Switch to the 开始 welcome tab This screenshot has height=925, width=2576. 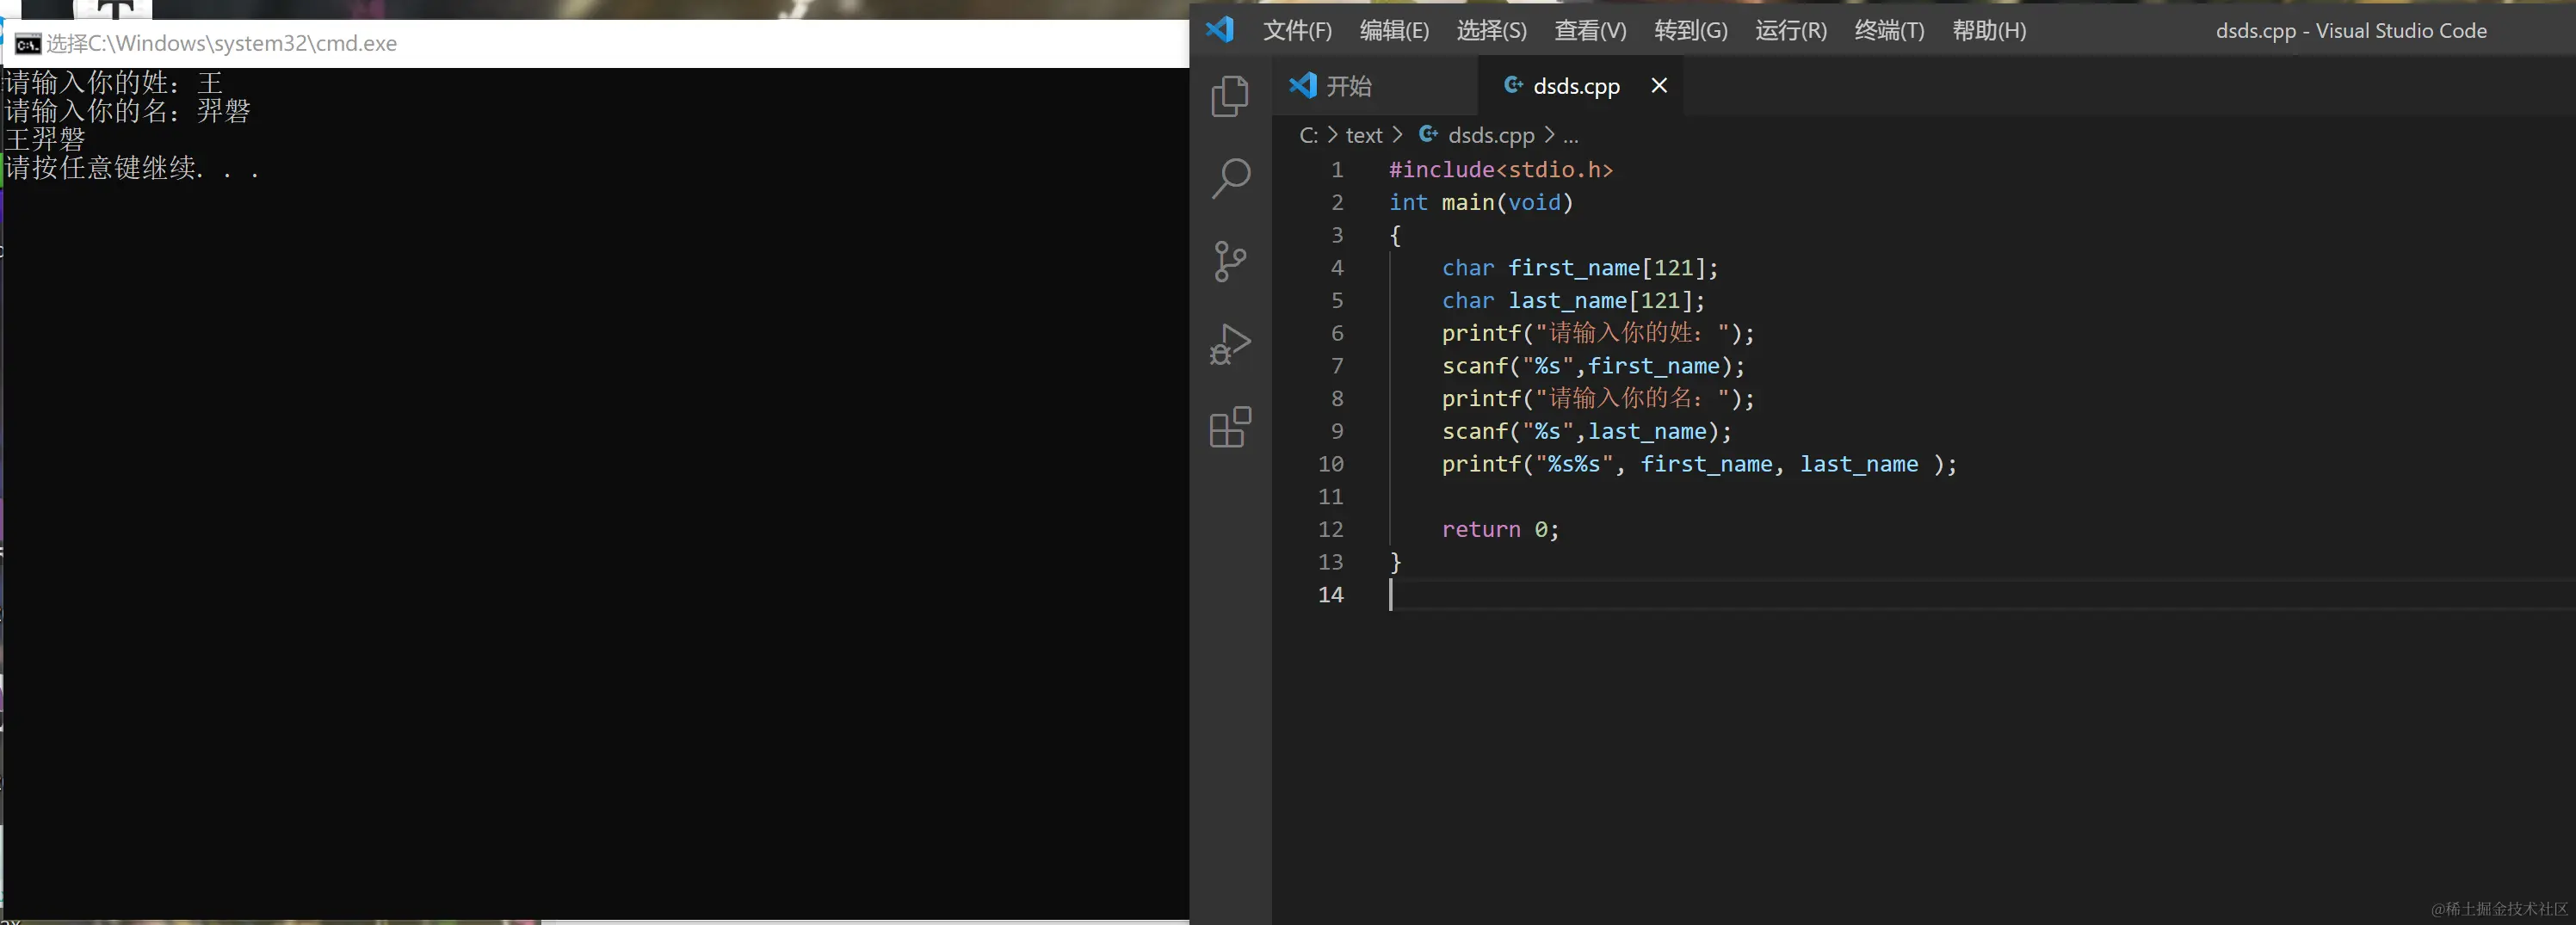pos(1375,86)
